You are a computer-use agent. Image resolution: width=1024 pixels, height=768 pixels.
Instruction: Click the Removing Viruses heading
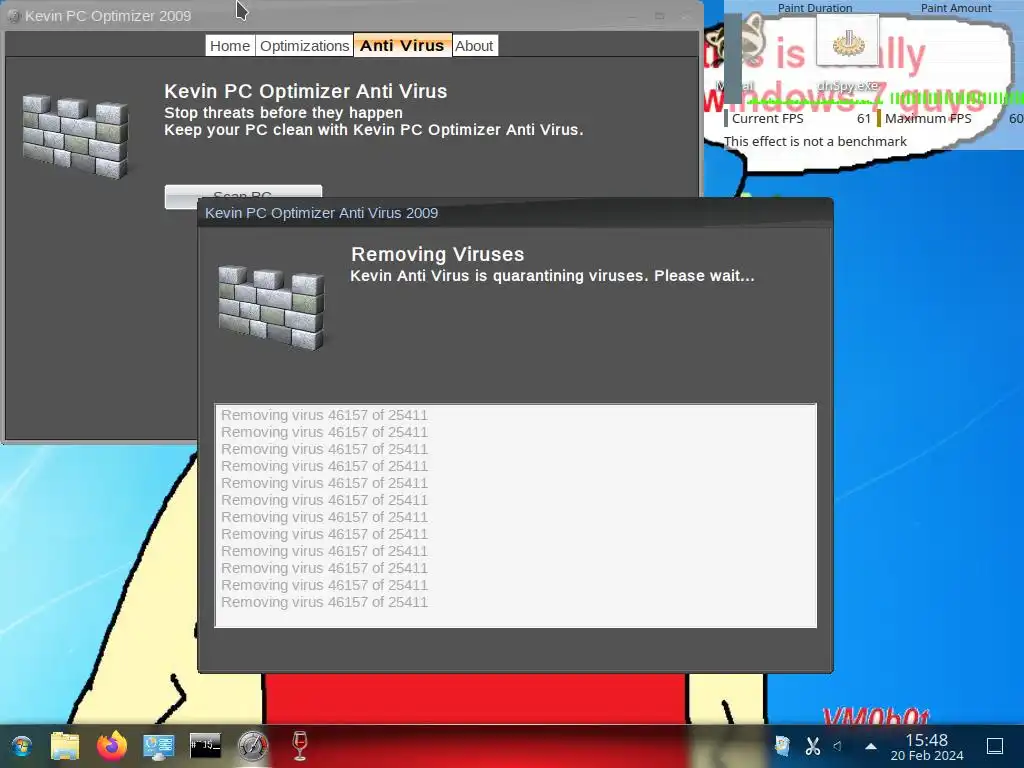438,254
